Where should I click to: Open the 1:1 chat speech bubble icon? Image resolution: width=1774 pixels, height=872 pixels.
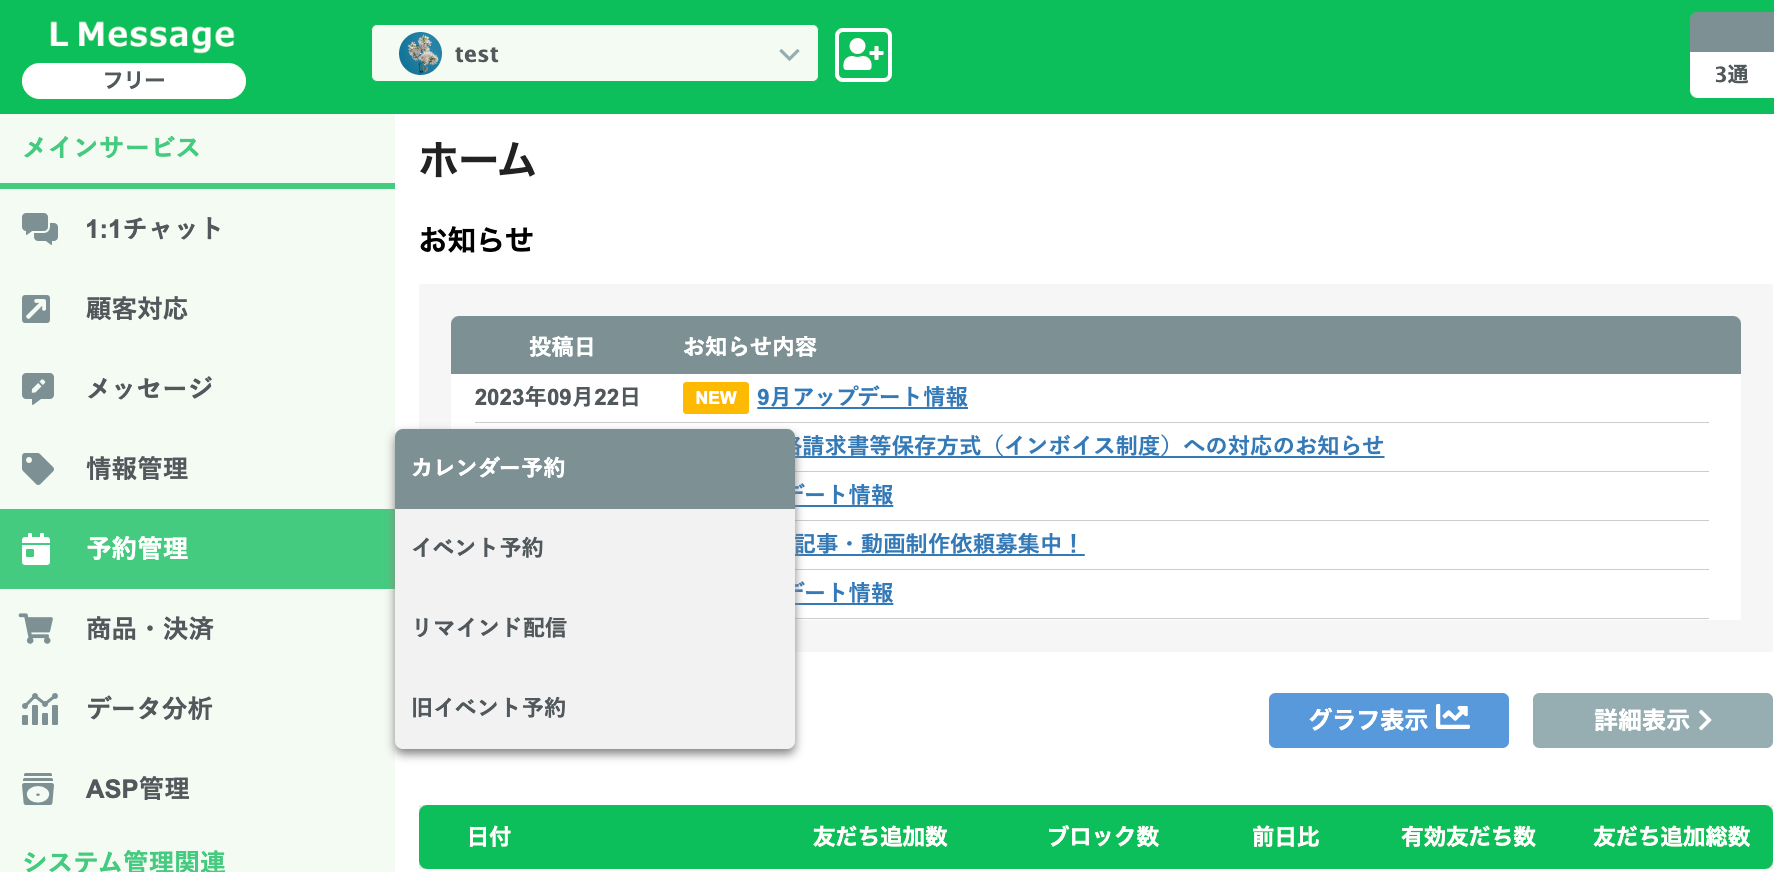(x=40, y=229)
